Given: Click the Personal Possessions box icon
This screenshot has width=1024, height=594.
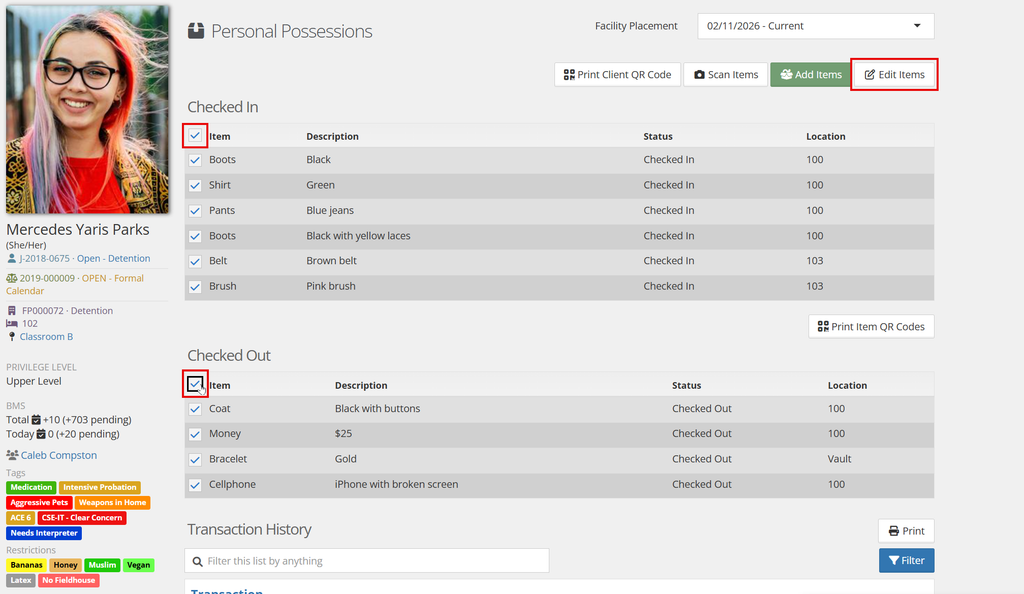Looking at the screenshot, I should pos(196,31).
